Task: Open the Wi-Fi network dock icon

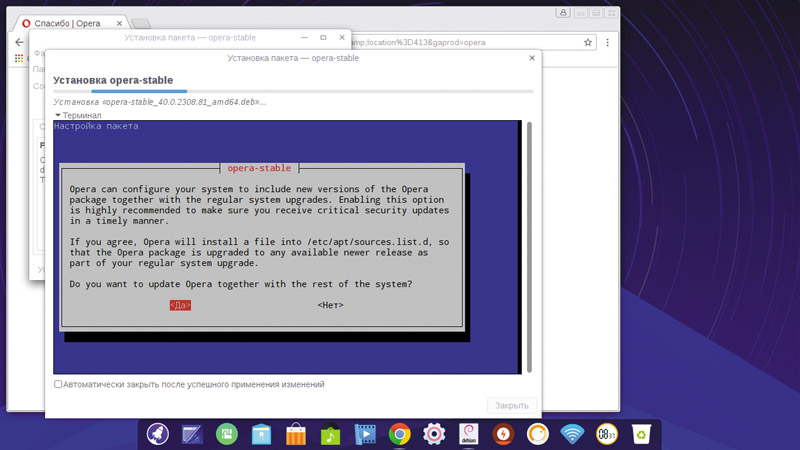Action: [572, 435]
